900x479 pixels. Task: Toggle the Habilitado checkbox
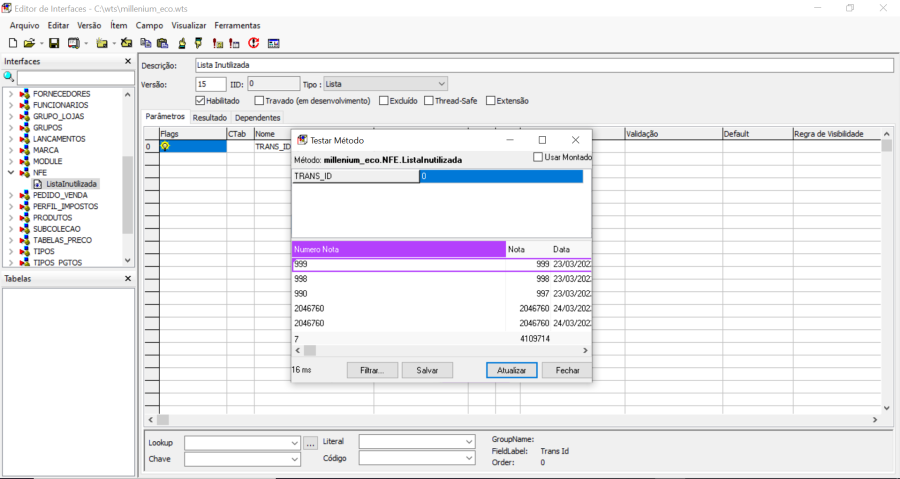[200, 100]
